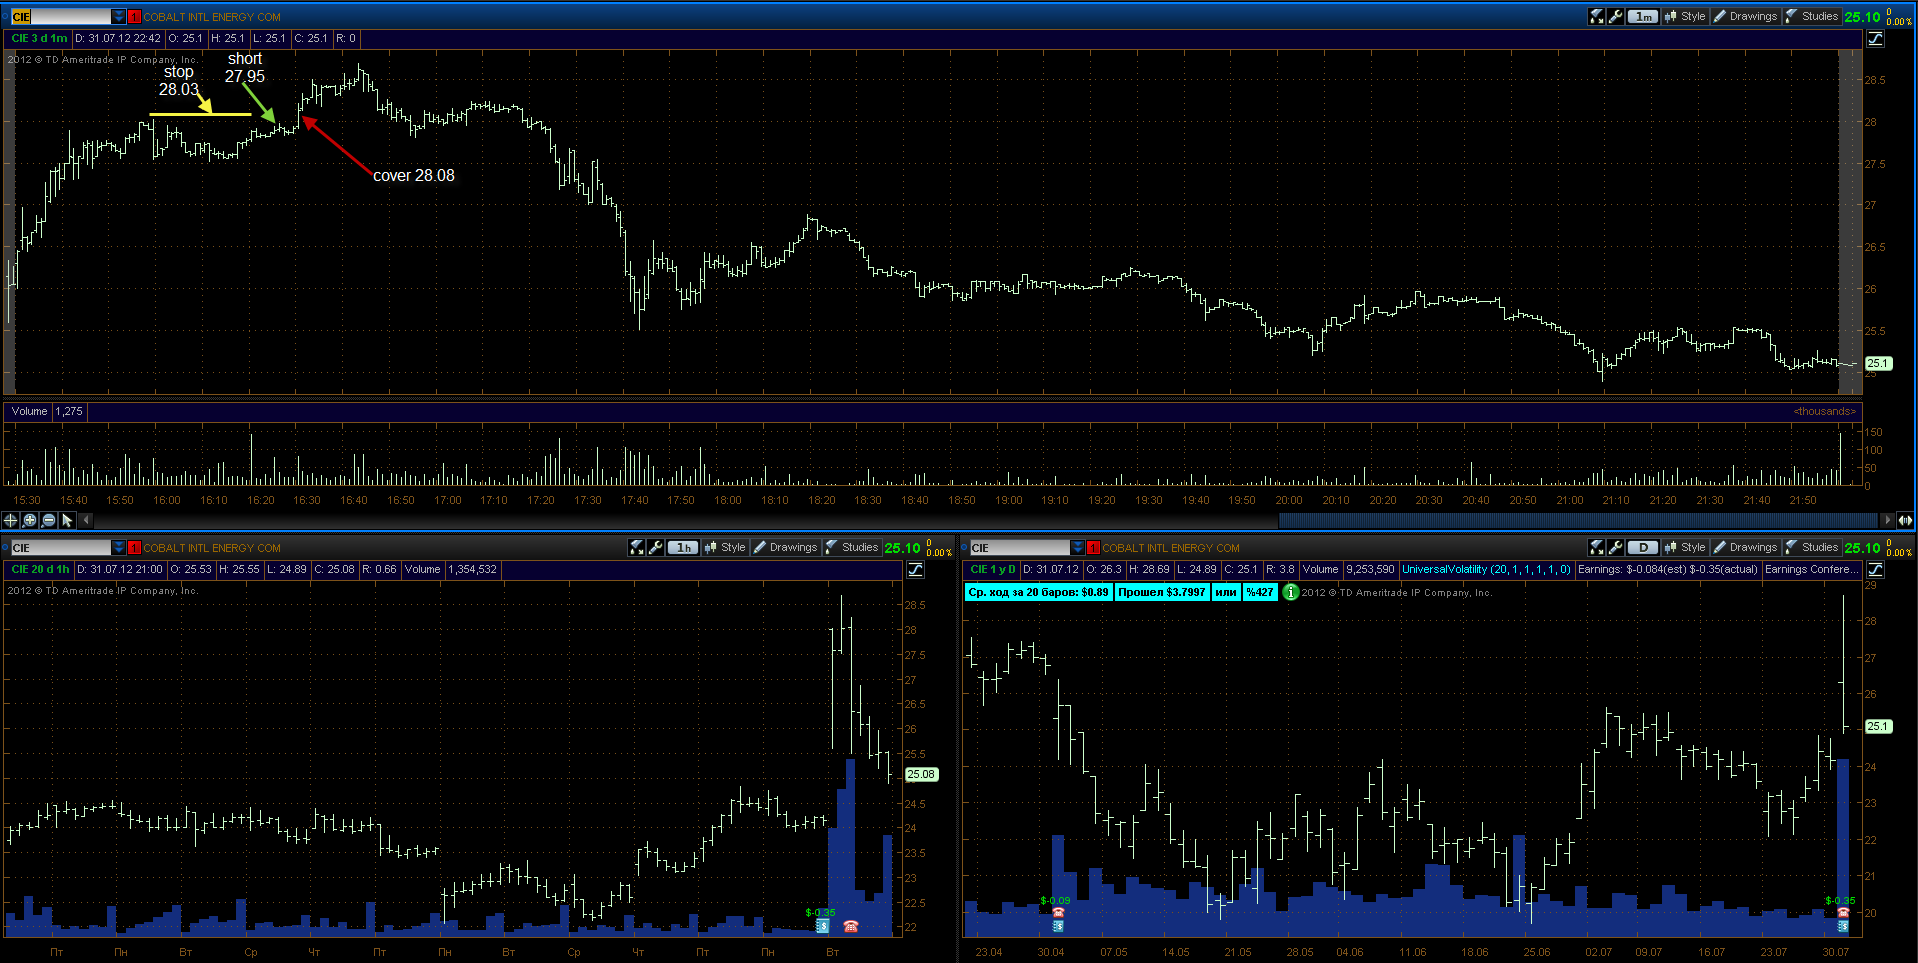Click the Earnings estimate text in daily chart header
The height and width of the screenshot is (963, 1918).
[1668, 569]
